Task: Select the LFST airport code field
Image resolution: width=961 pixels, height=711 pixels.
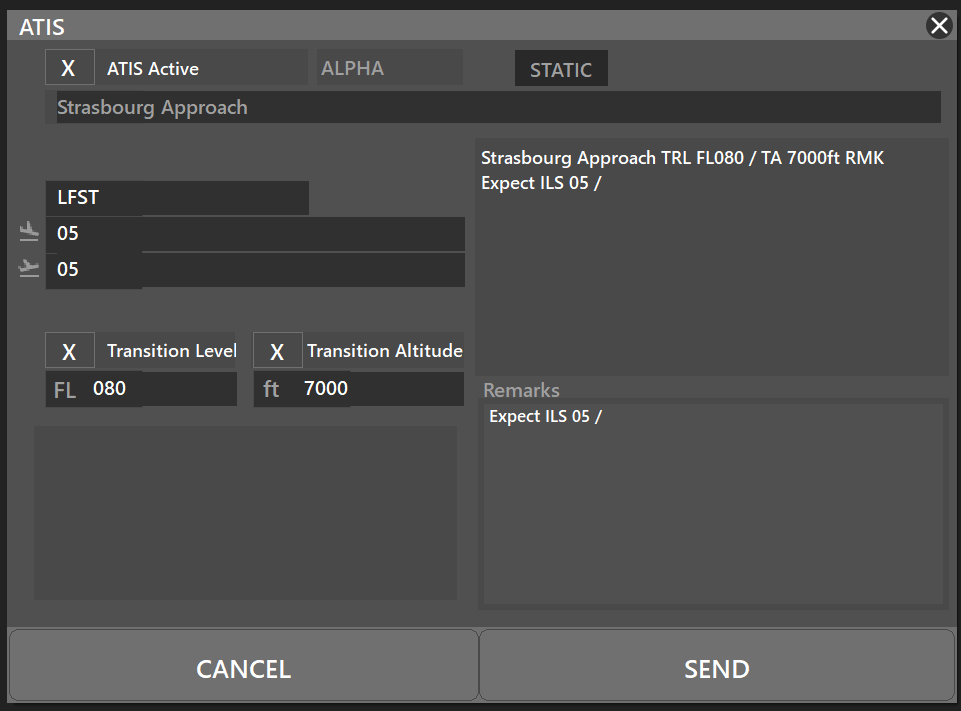Action: (x=177, y=198)
